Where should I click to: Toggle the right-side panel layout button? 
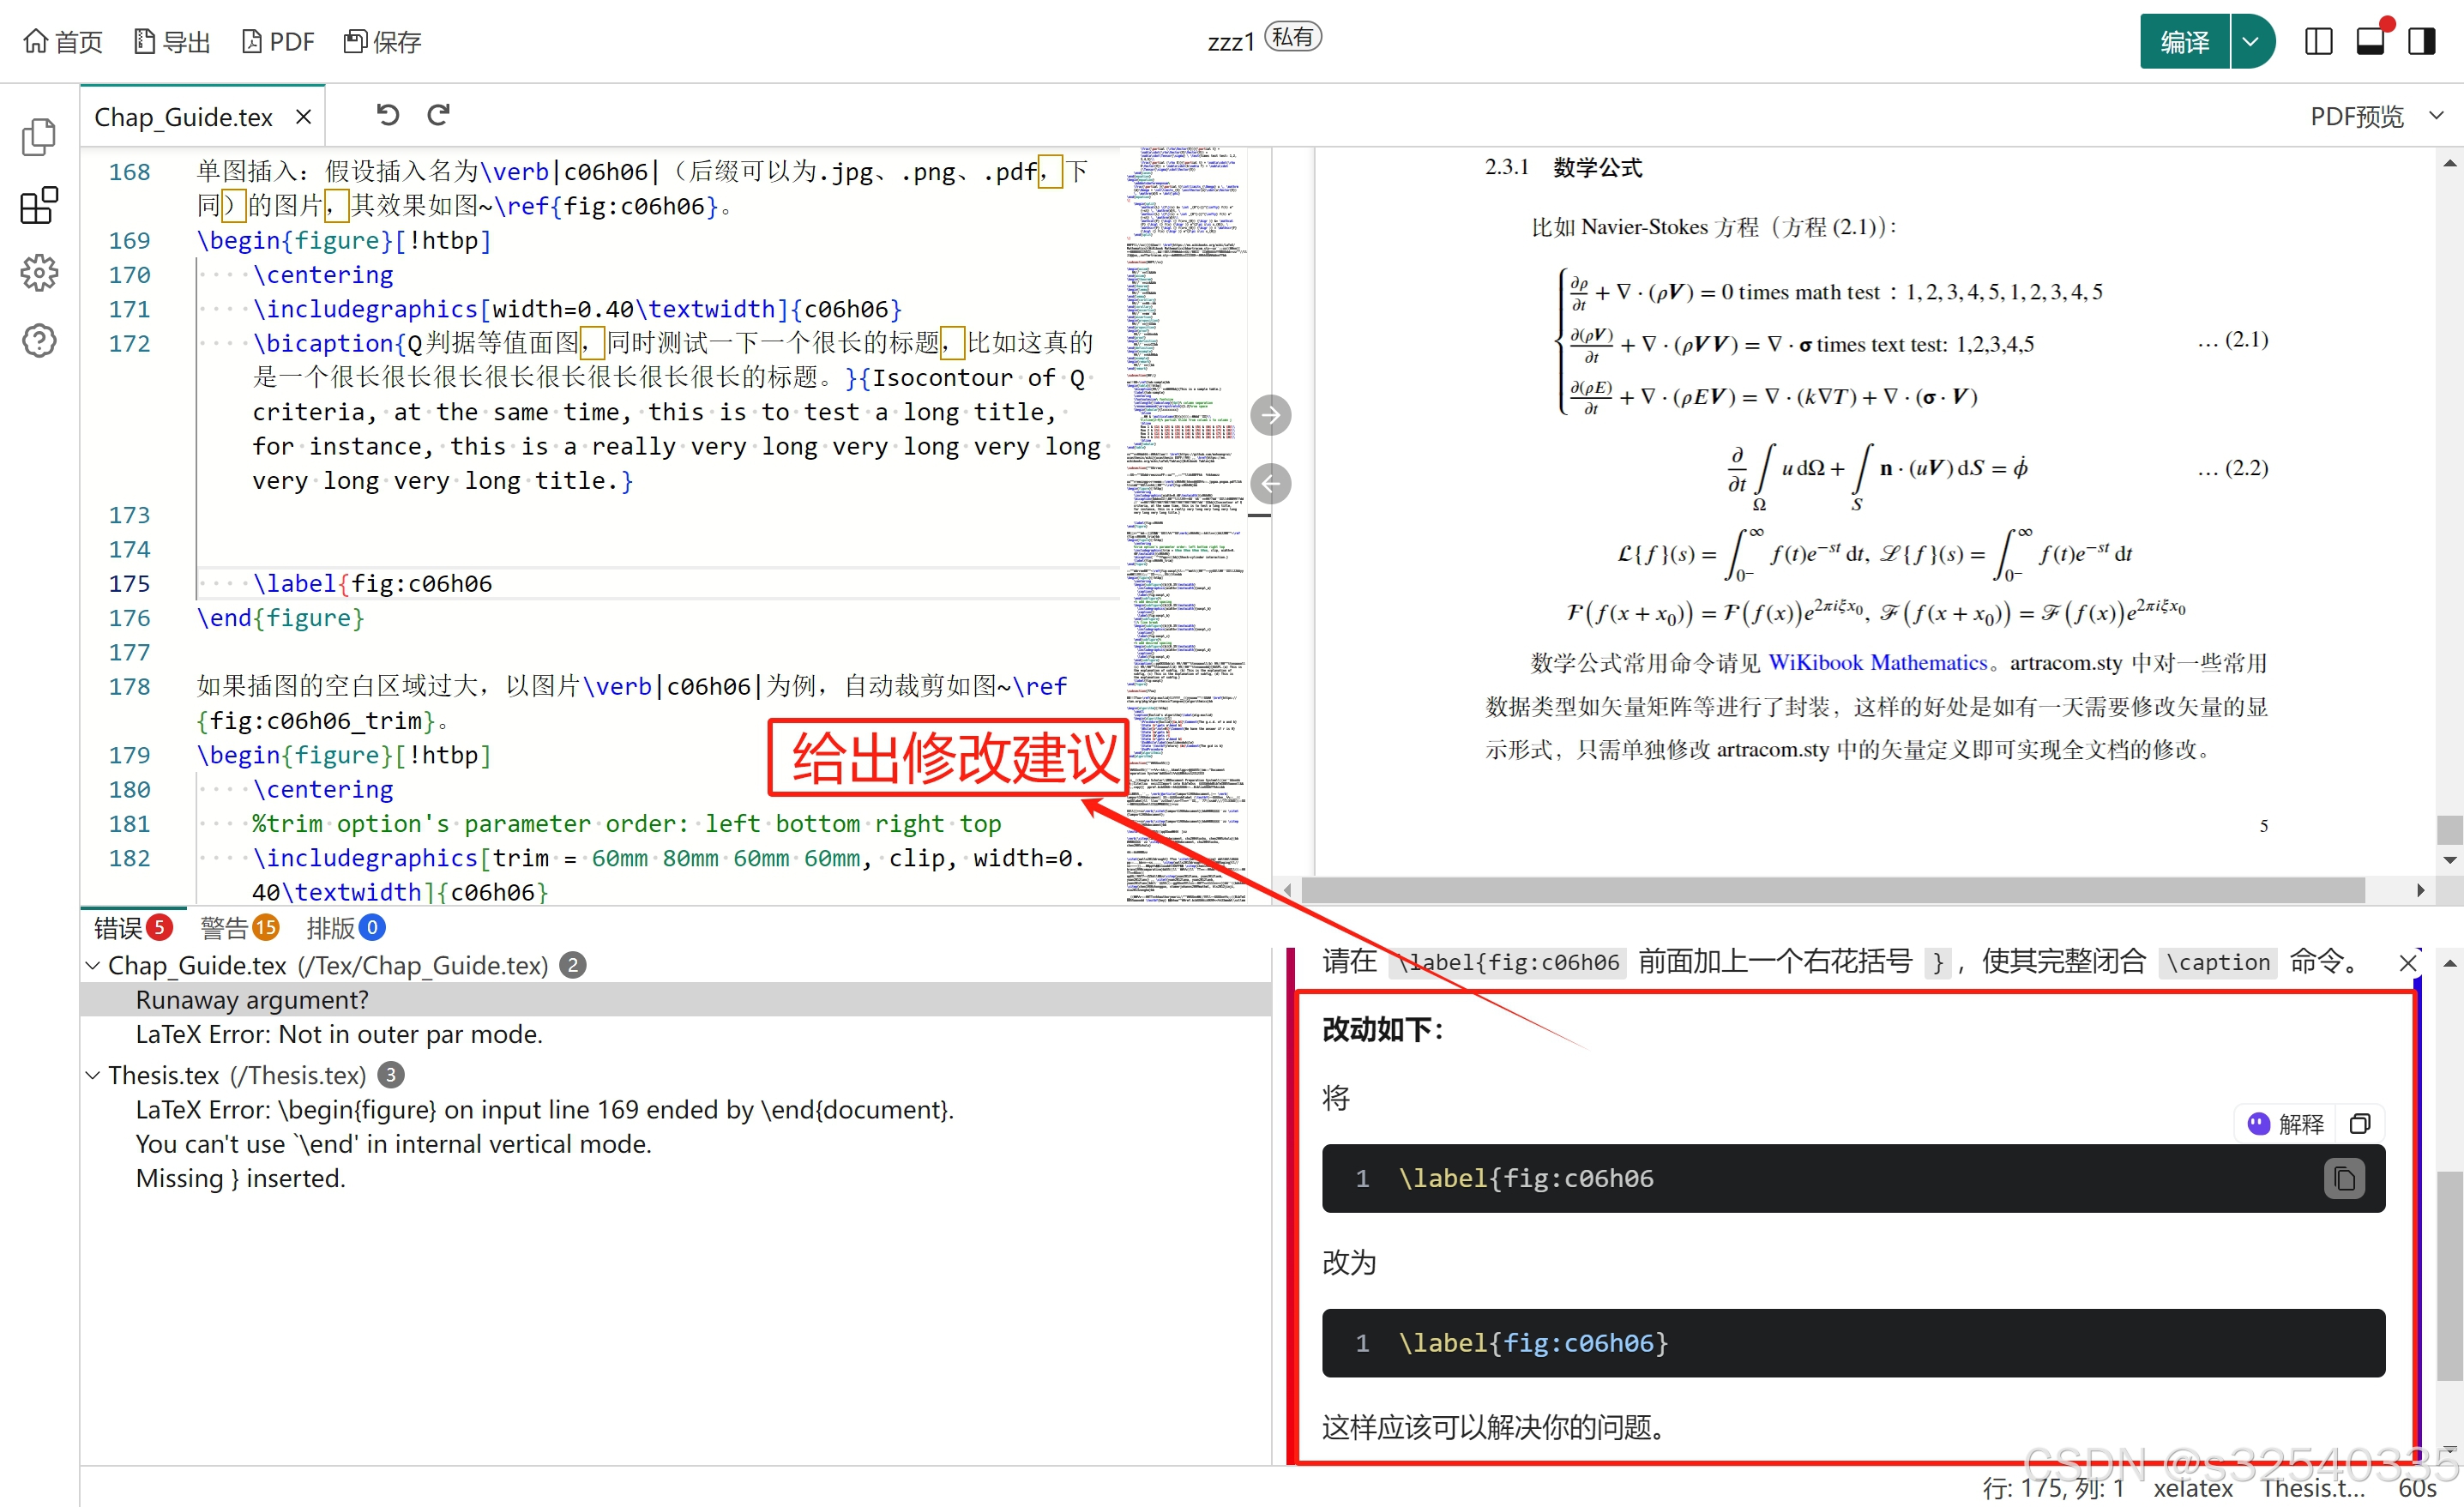click(x=2421, y=42)
